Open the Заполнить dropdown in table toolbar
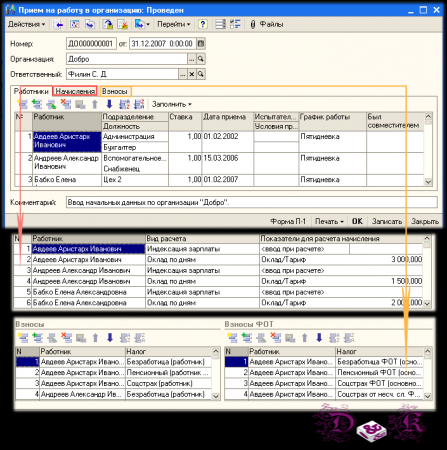The width and height of the screenshot is (447, 450). 172,104
